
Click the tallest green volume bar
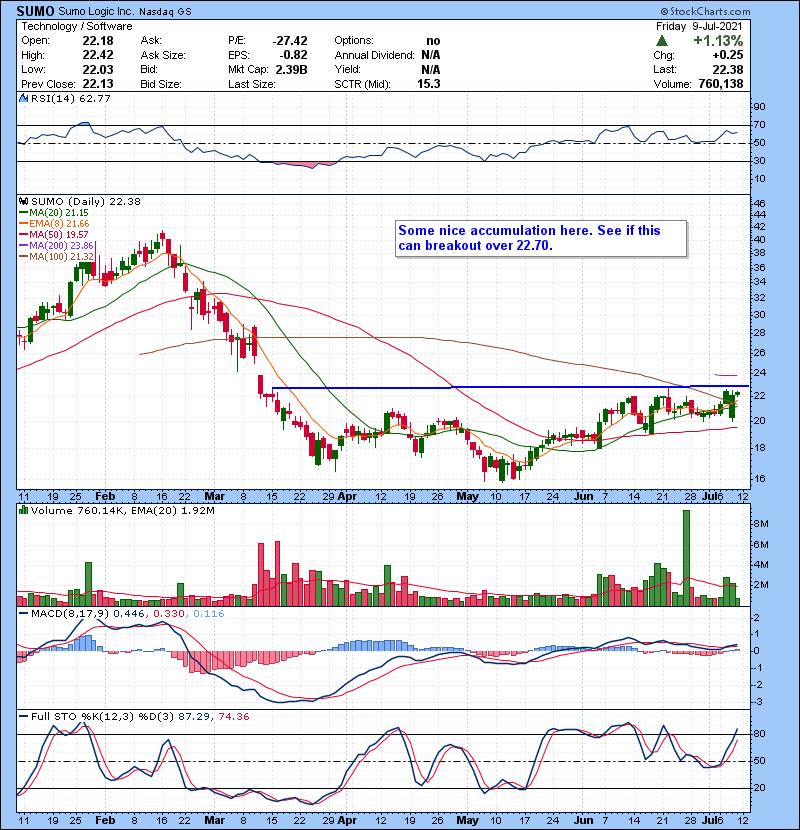click(x=687, y=558)
